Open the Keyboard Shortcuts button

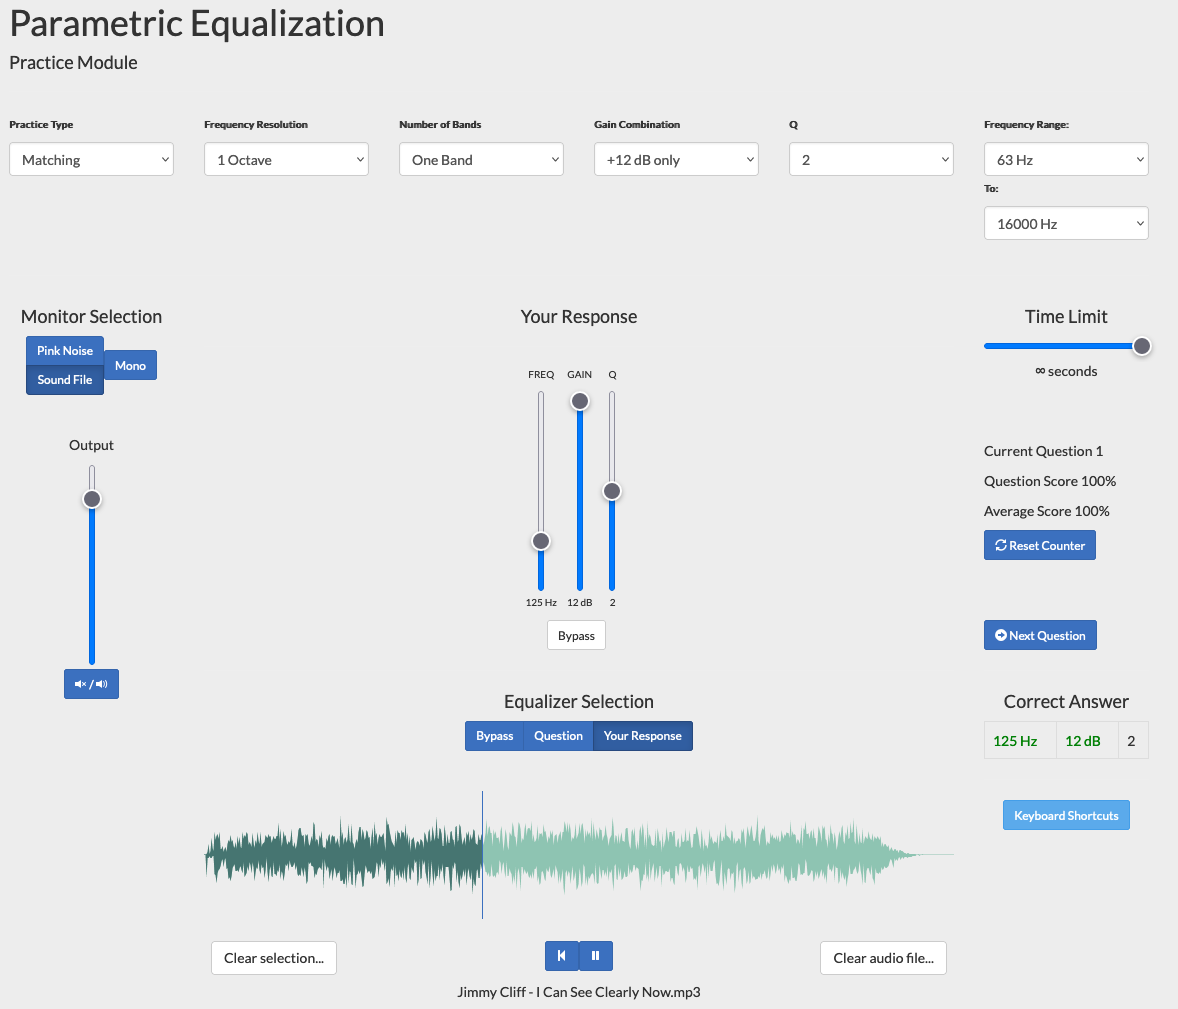coord(1066,815)
